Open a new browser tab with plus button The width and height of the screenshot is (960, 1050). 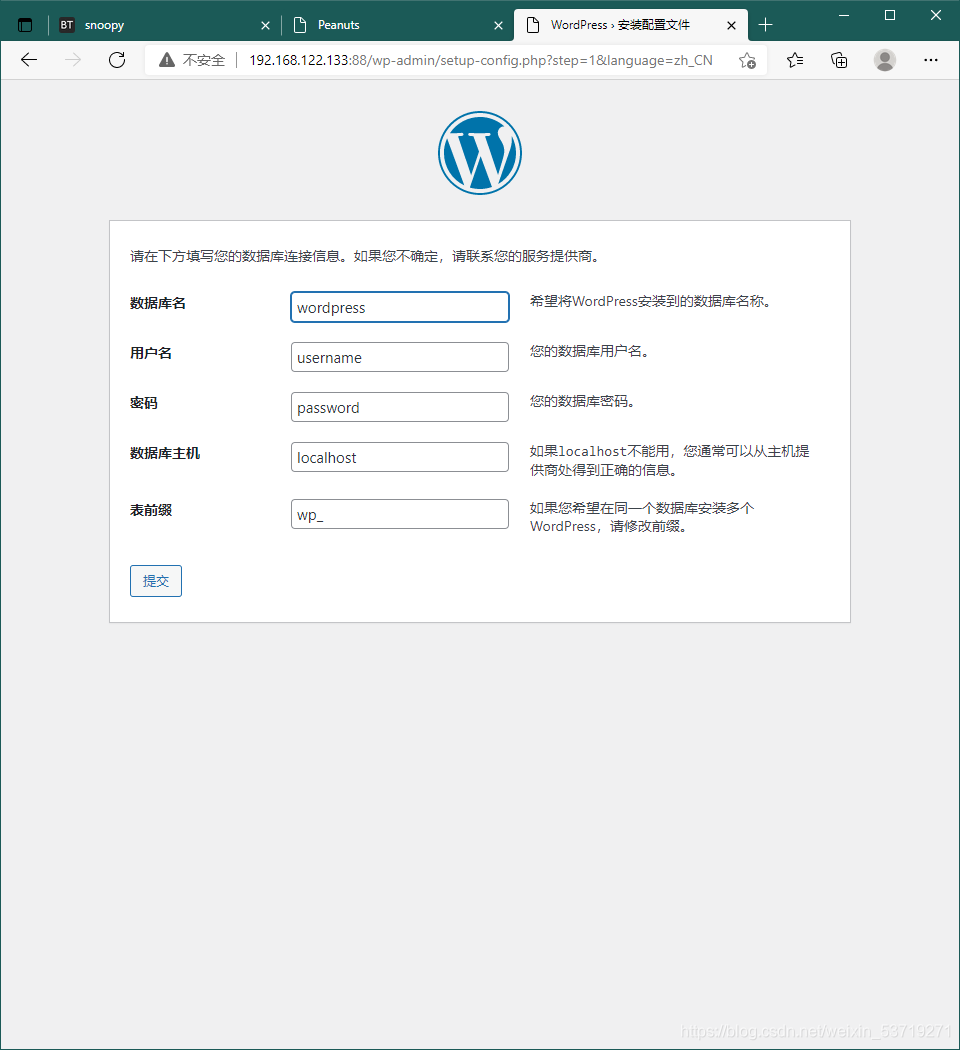[x=765, y=24]
